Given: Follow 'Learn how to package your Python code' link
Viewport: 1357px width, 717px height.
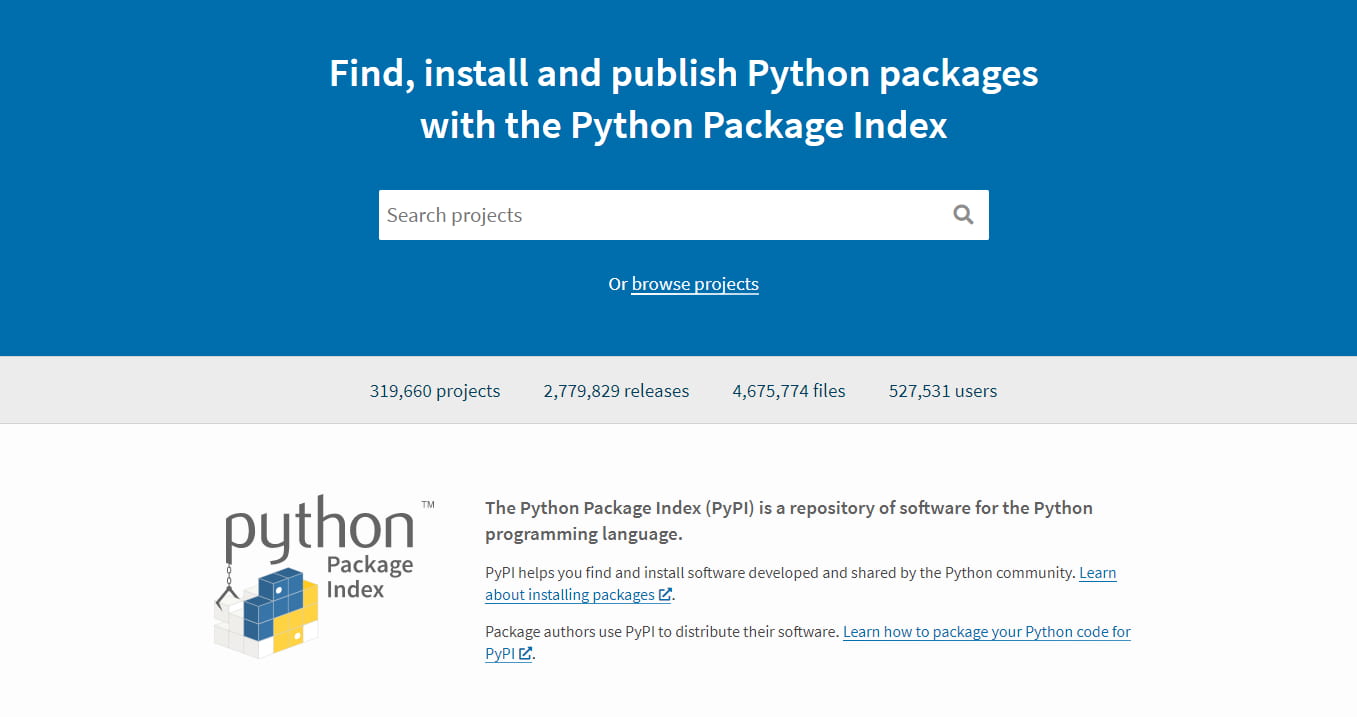Looking at the screenshot, I should pos(986,632).
